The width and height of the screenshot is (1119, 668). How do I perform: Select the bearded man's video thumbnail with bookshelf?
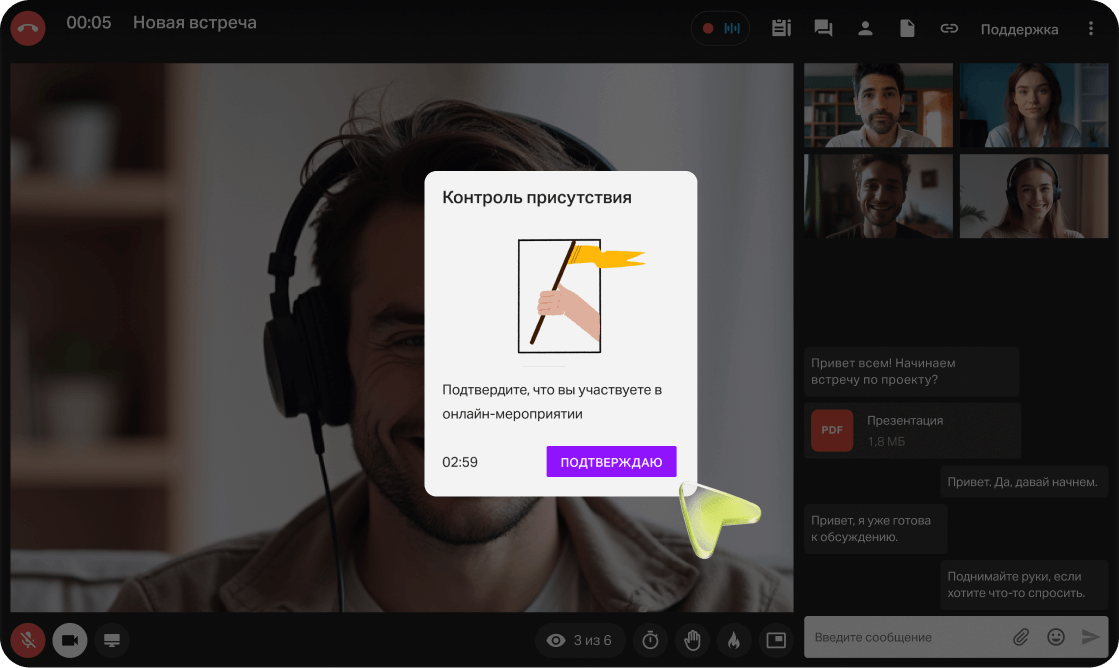879,105
